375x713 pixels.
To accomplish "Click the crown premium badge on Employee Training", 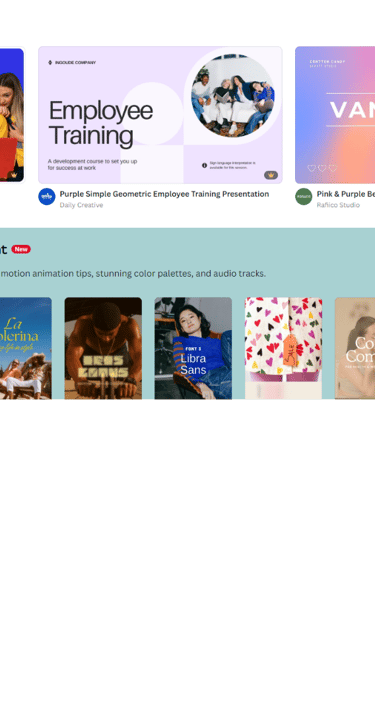I will [271, 175].
